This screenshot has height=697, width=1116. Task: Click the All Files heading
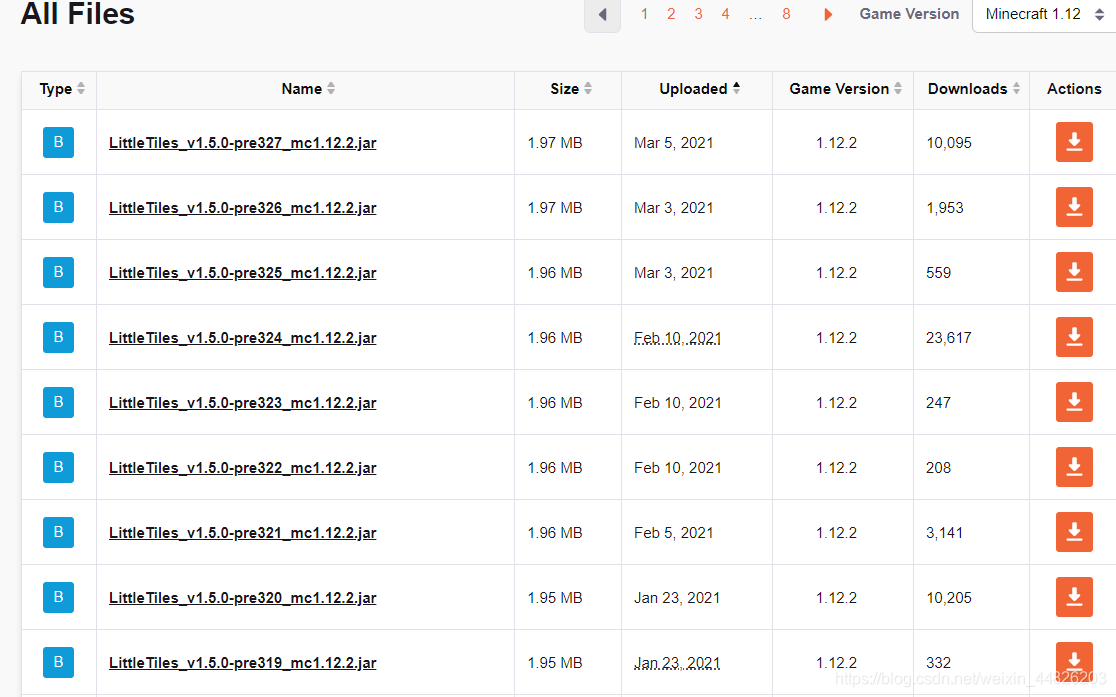coord(78,14)
